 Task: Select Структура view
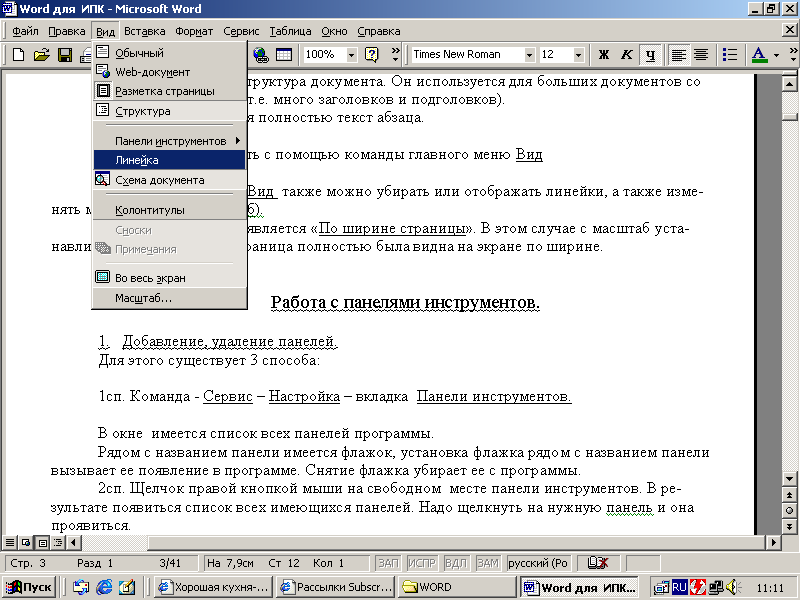pos(169,111)
